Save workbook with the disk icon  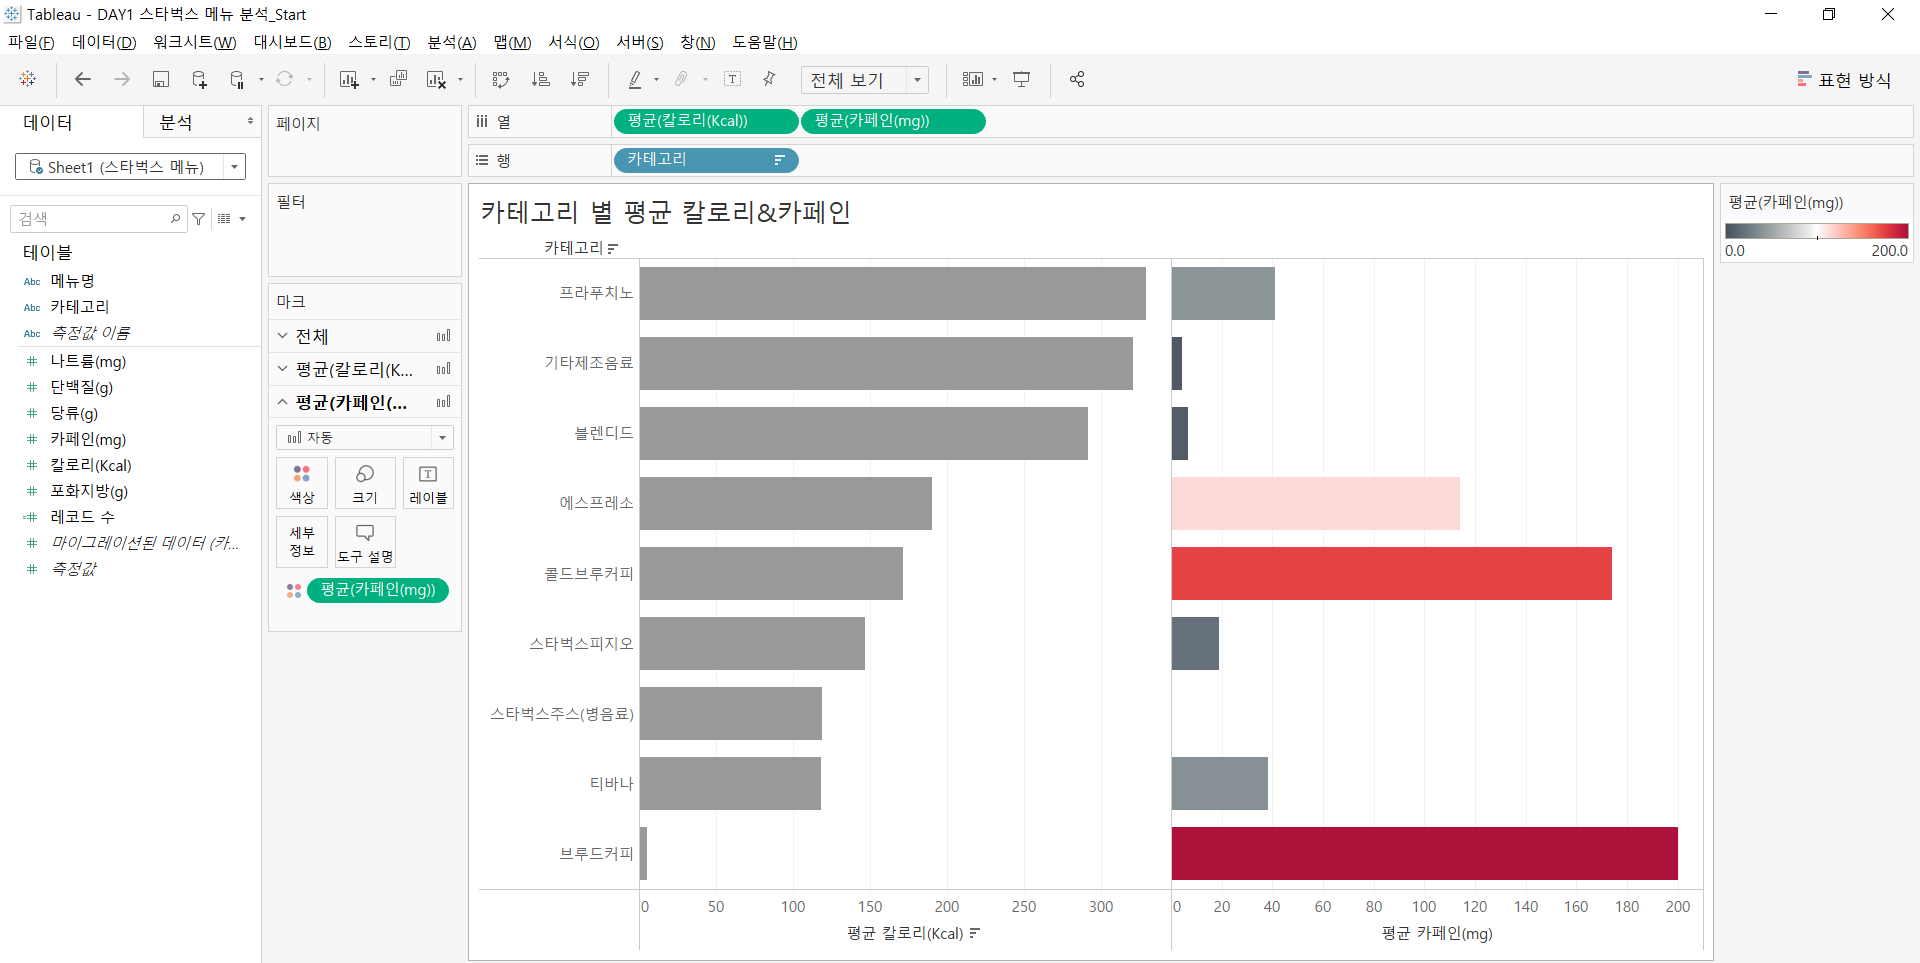coord(160,79)
